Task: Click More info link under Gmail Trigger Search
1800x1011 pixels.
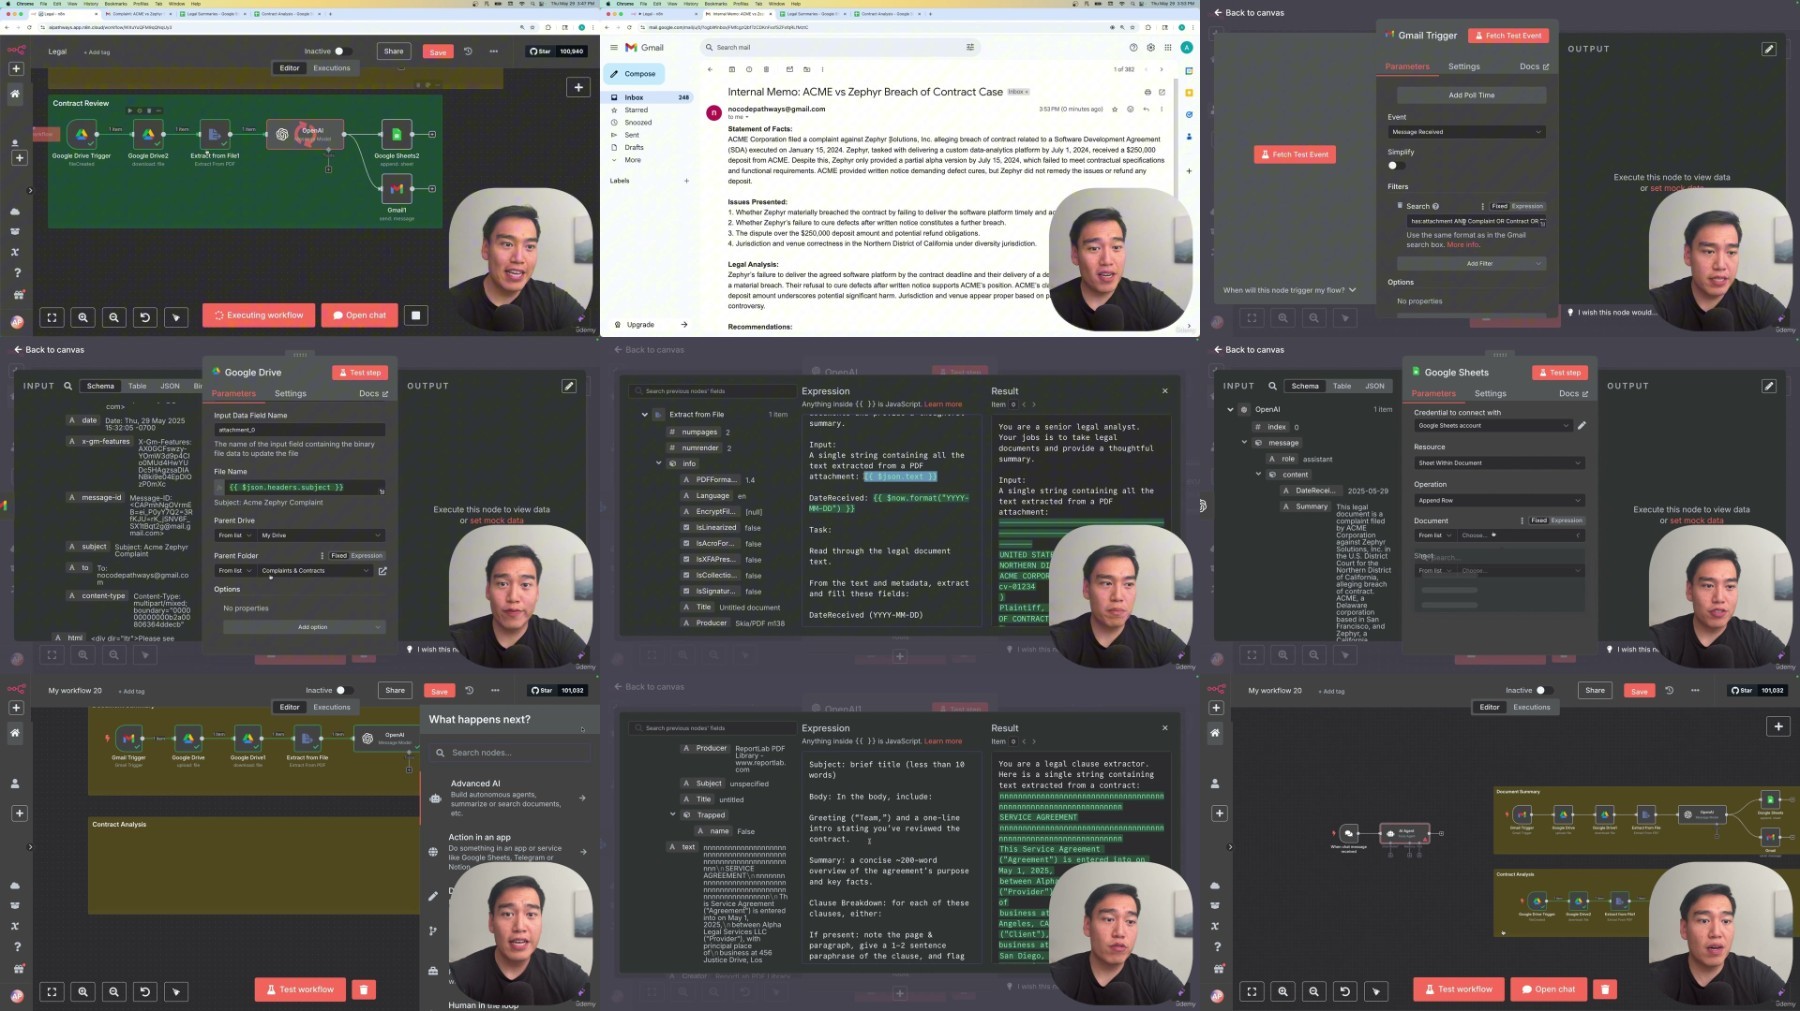Action: 1462,245
